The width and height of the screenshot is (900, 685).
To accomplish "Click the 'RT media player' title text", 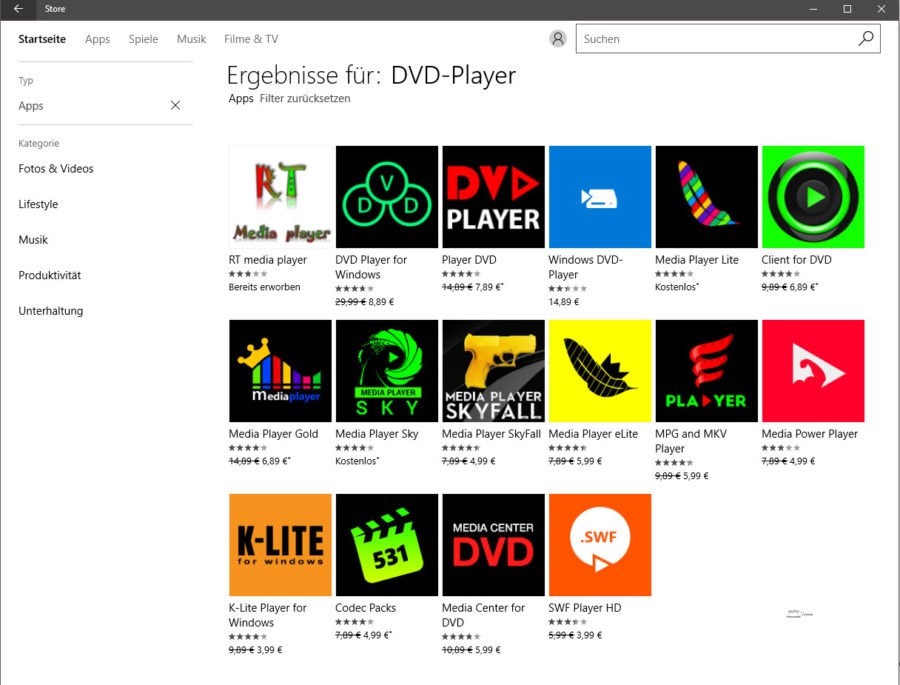I will click(267, 260).
